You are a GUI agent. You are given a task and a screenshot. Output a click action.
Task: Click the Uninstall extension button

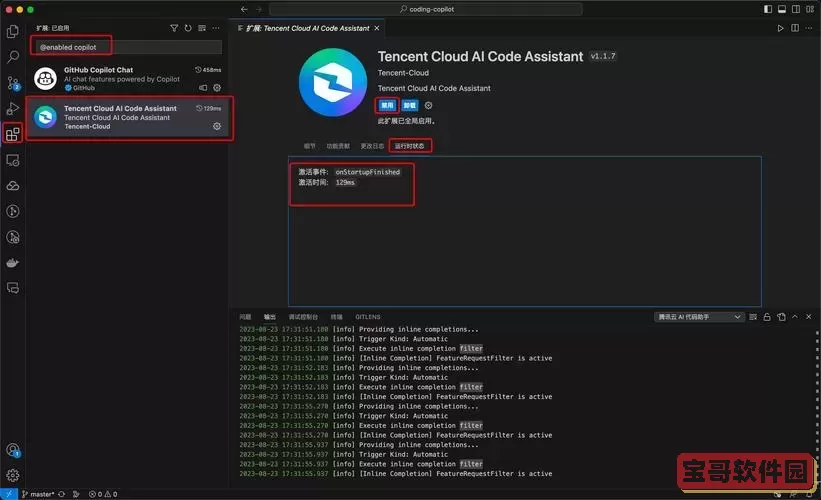coord(410,105)
